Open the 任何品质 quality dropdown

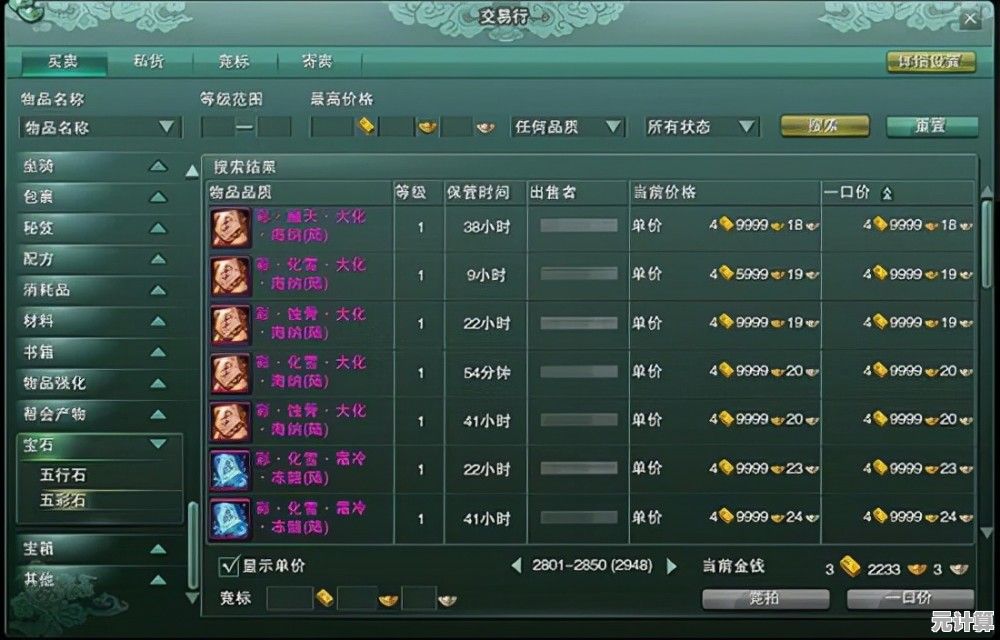(x=567, y=127)
